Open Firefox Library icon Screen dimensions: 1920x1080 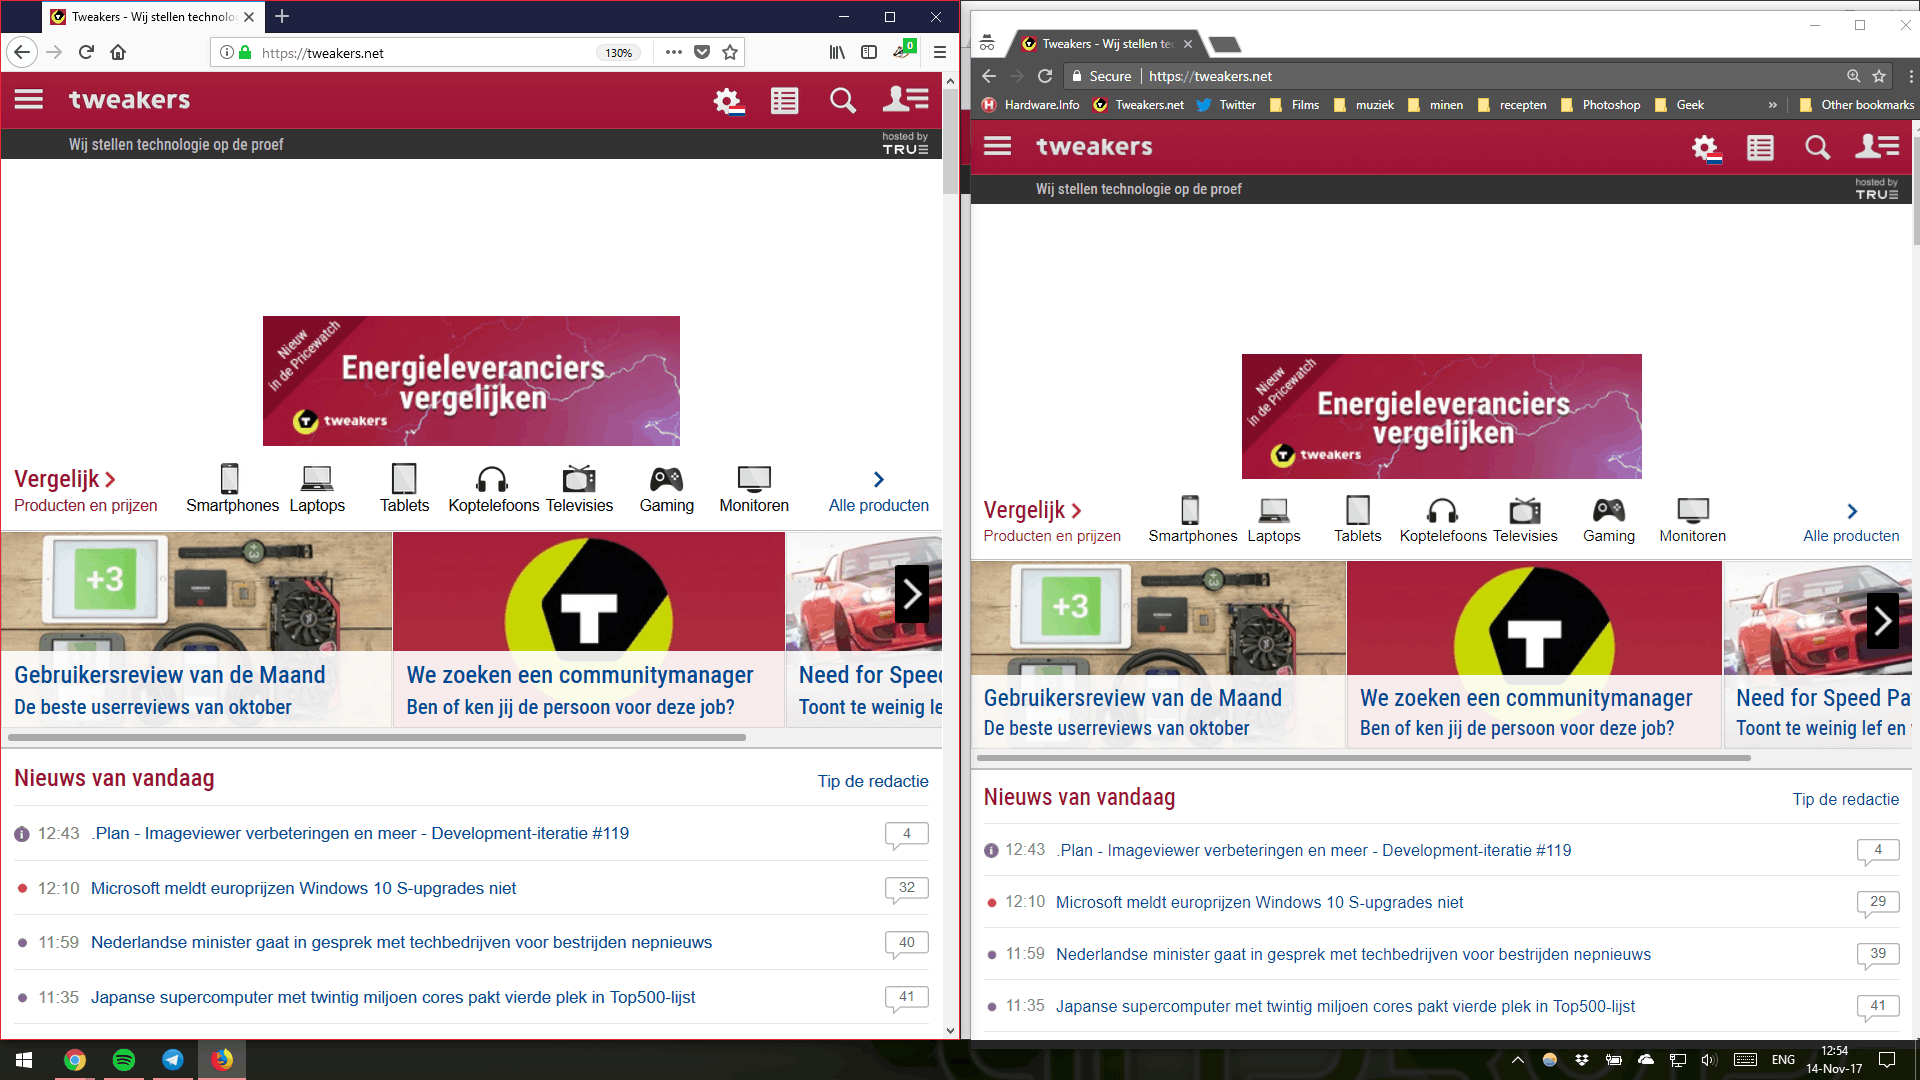(837, 53)
